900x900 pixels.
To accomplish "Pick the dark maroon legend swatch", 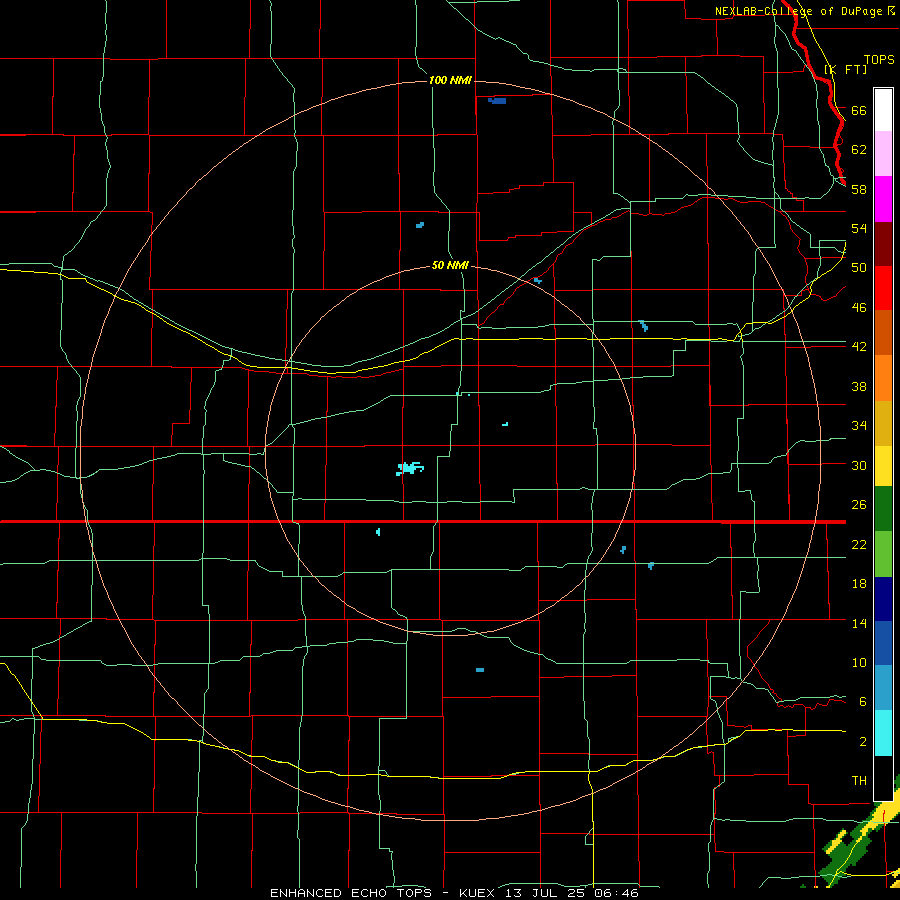I will (x=883, y=244).
